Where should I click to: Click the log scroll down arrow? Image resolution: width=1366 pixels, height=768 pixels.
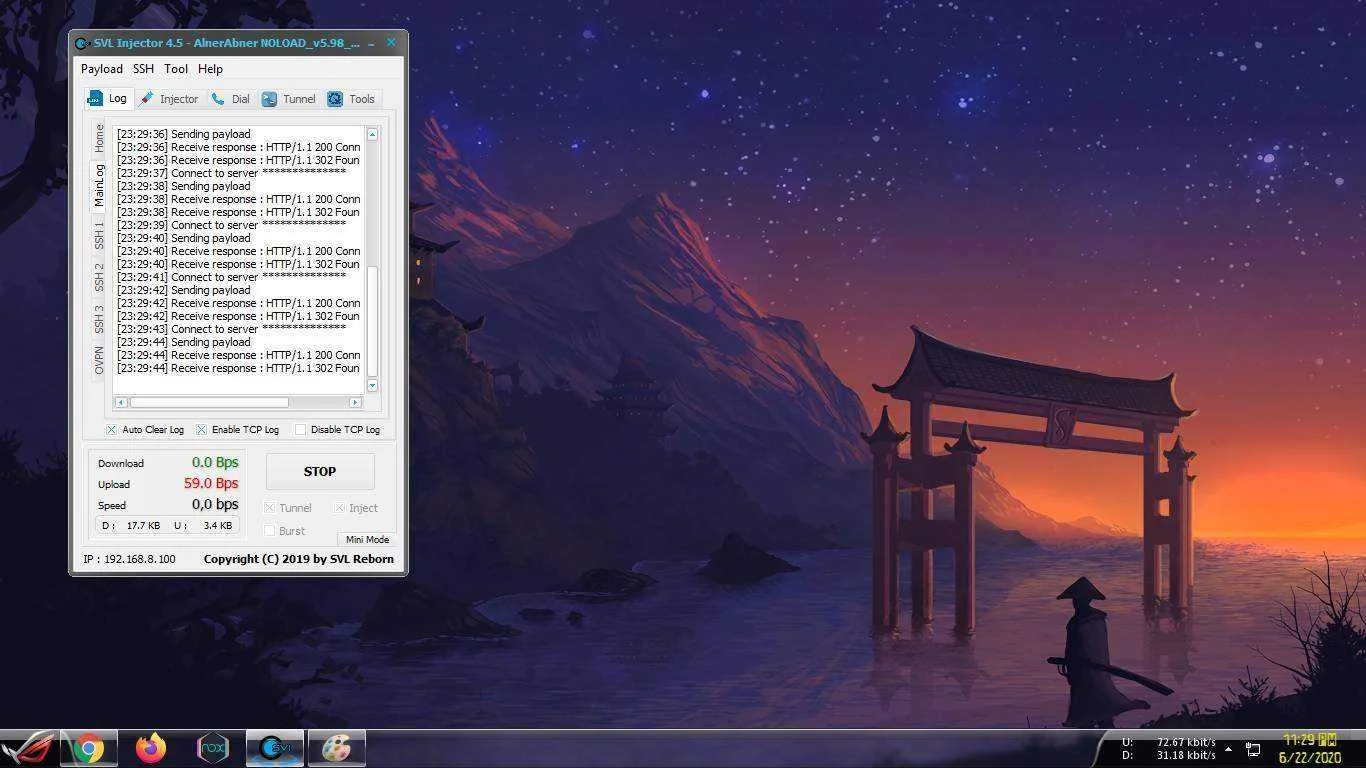click(372, 385)
